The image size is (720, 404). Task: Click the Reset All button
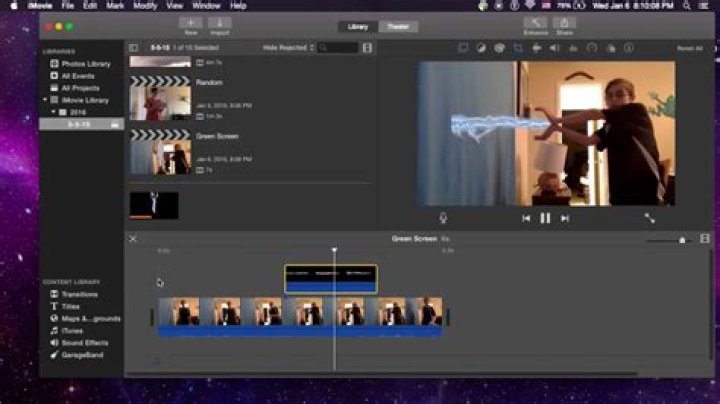coord(690,48)
